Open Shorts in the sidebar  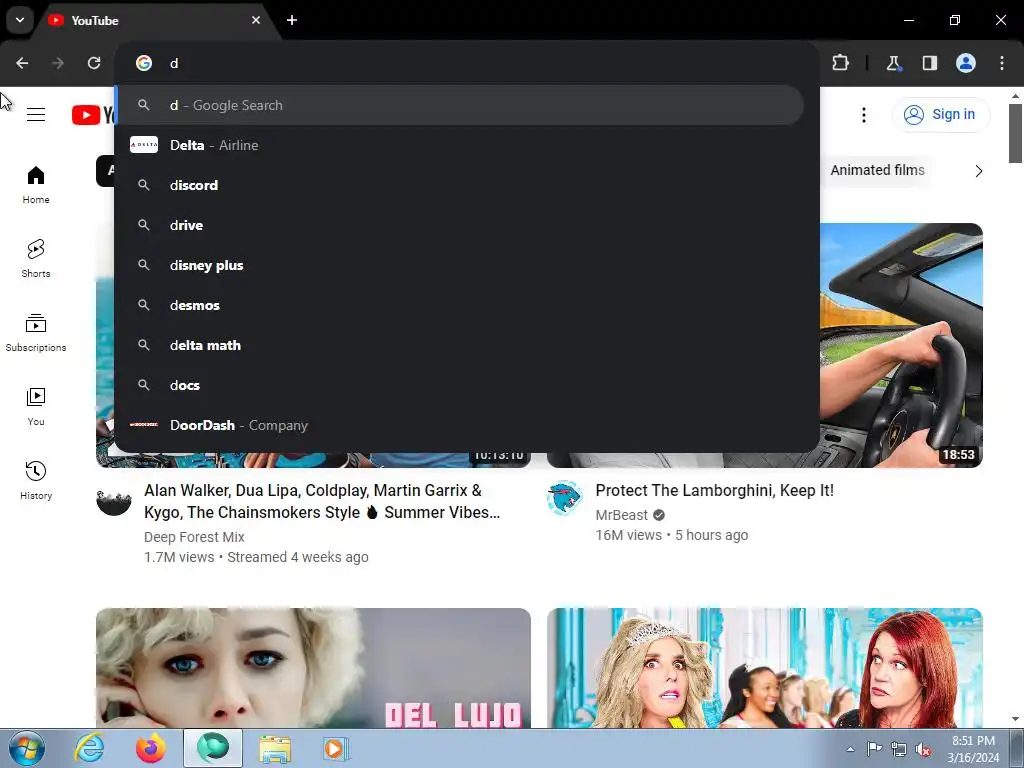pyautogui.click(x=36, y=259)
